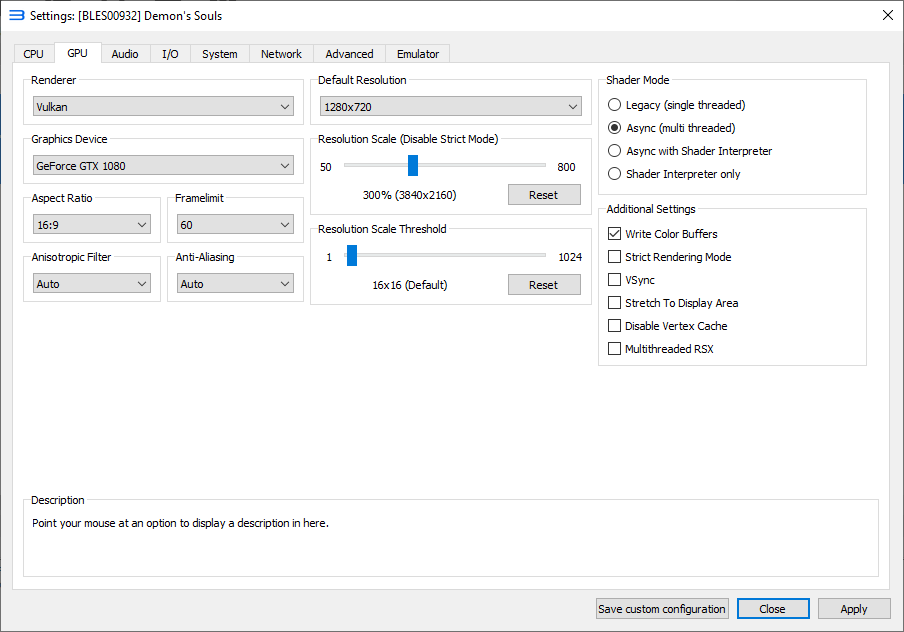
Task: Close the Settings window using the X
Action: coord(887,15)
